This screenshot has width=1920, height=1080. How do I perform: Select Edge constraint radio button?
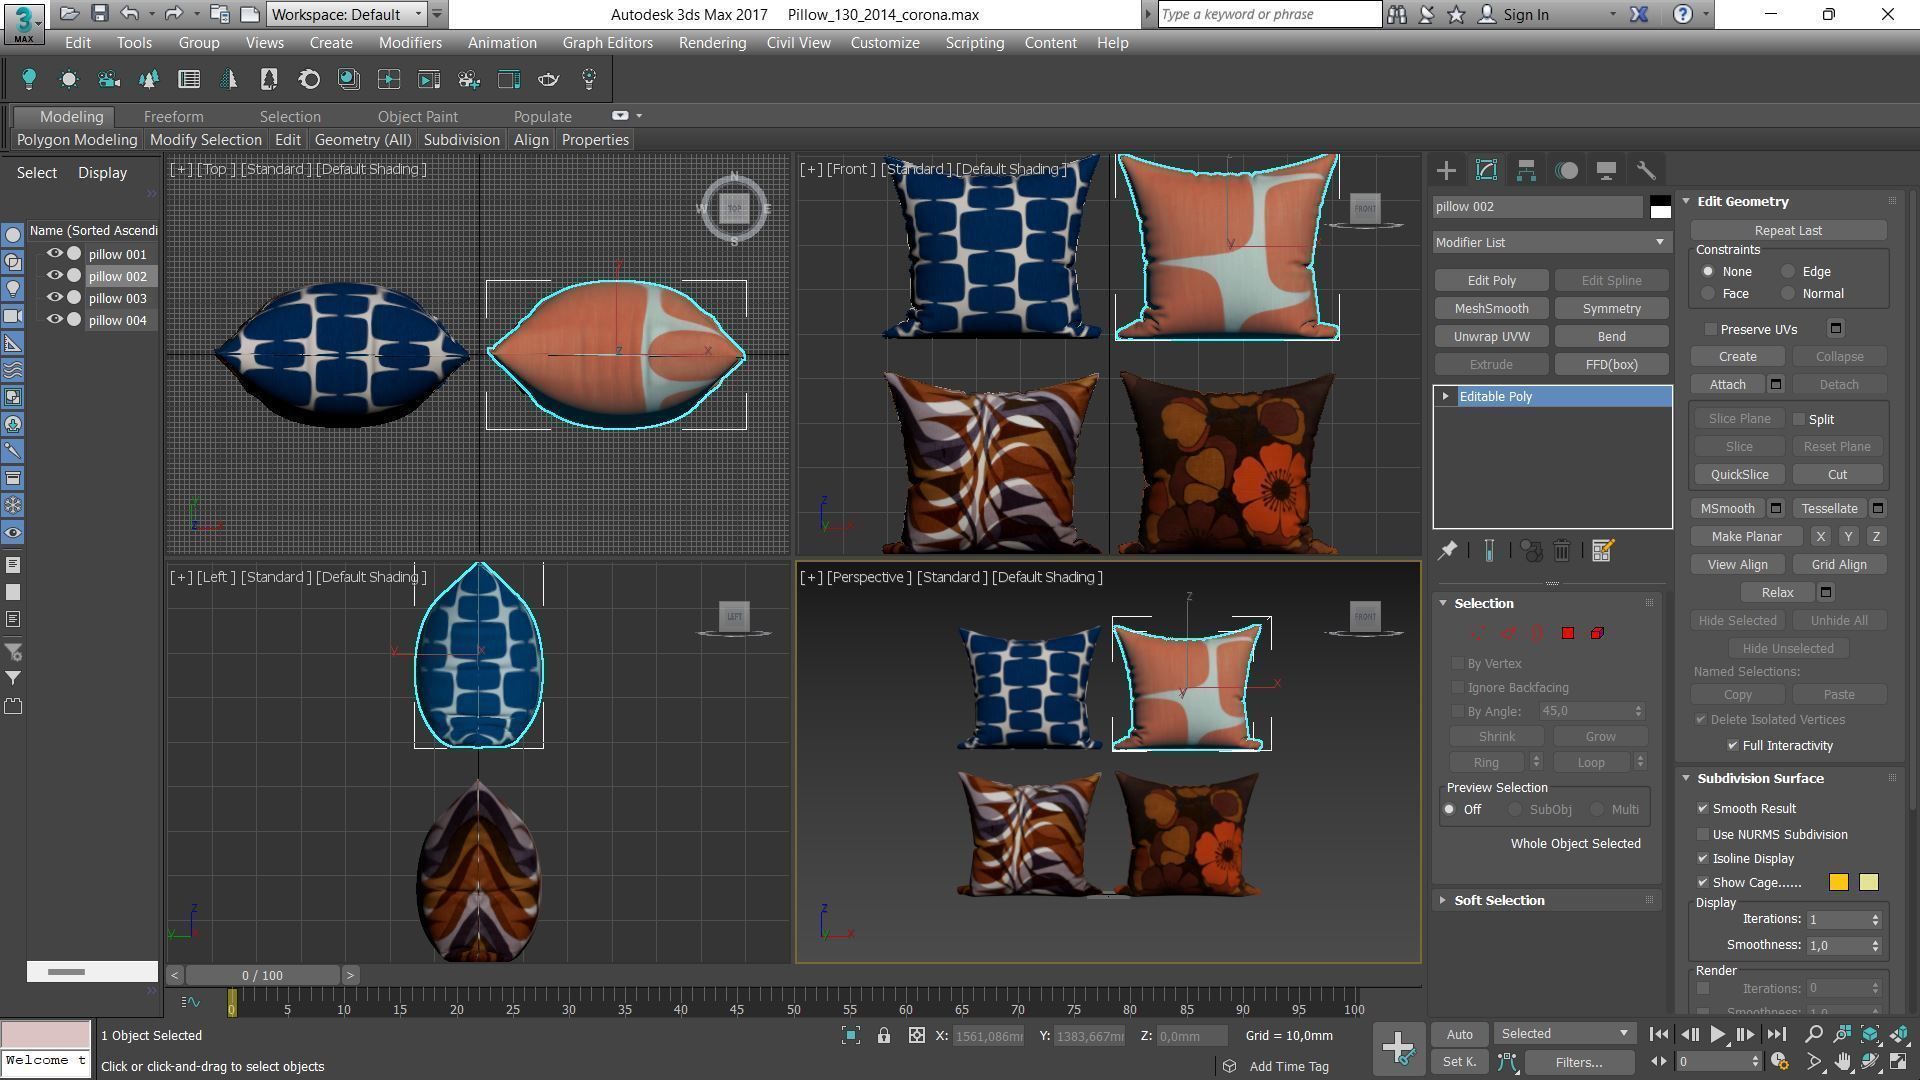[1788, 272]
